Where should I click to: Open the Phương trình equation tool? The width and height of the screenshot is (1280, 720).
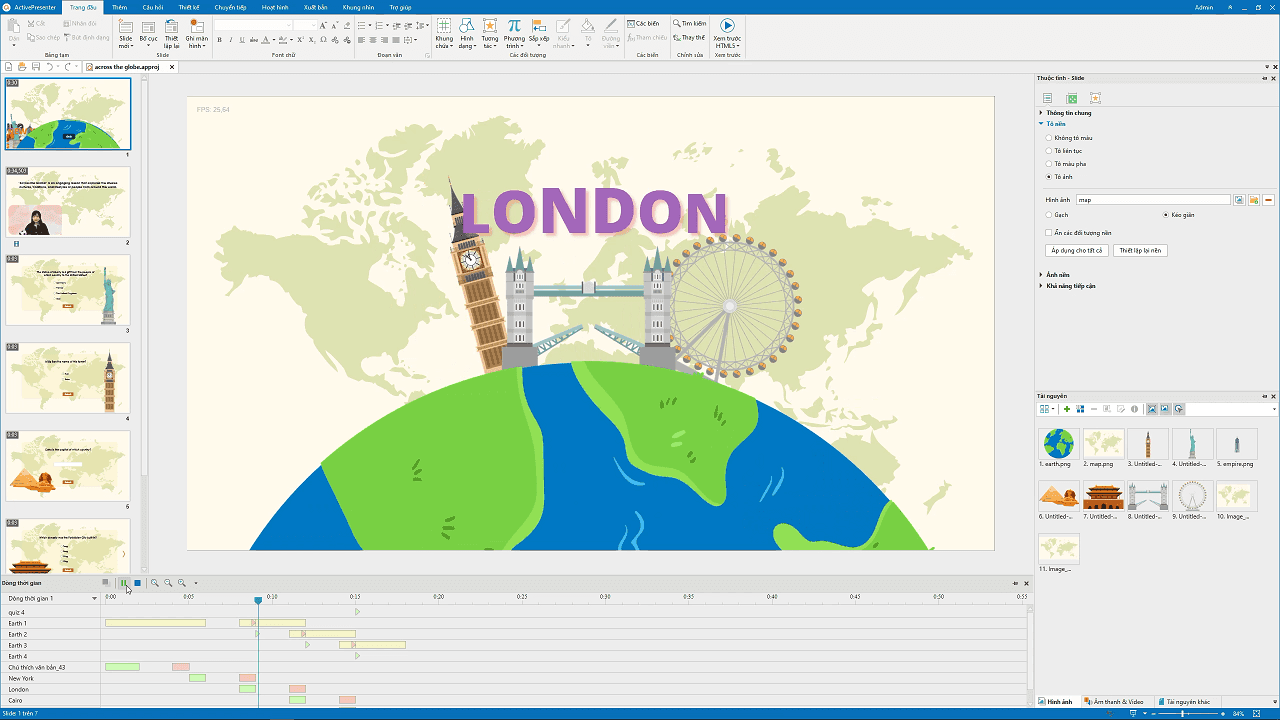[514, 33]
